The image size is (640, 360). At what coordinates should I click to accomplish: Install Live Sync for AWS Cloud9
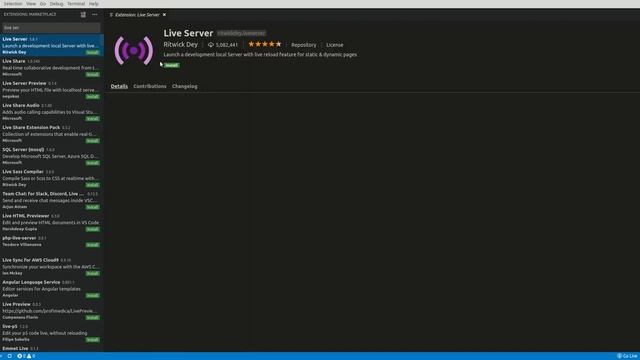93,273
